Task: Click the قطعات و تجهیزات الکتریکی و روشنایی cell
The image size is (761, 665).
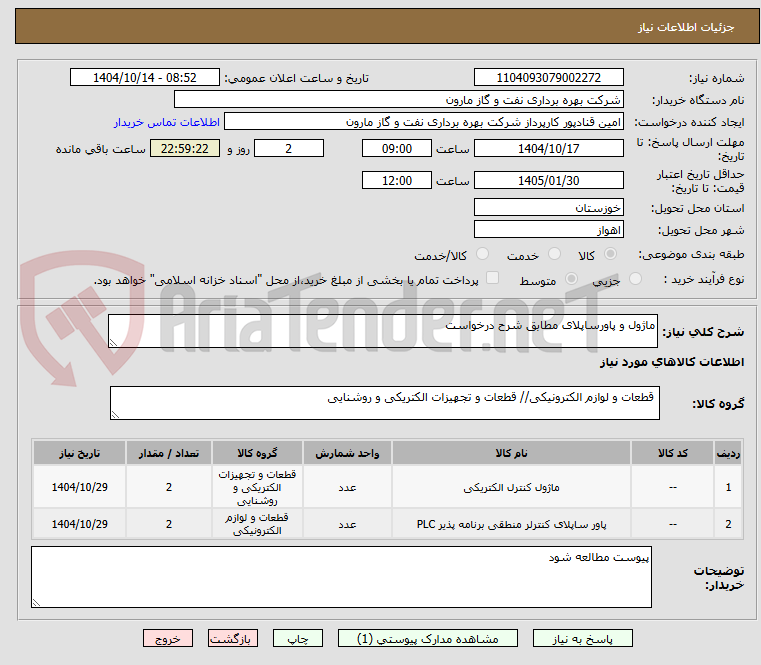Action: pos(257,487)
